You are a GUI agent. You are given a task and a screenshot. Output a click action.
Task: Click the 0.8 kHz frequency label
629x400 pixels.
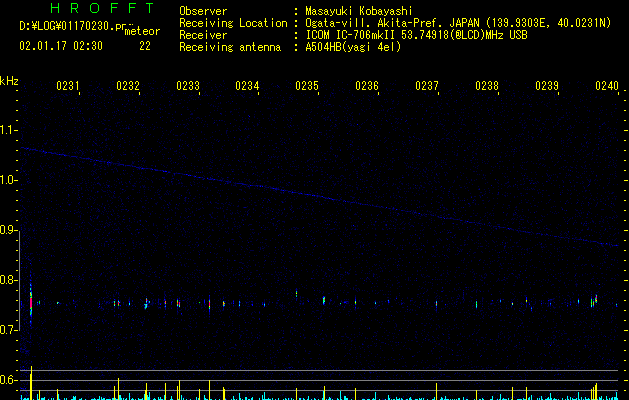click(7, 280)
